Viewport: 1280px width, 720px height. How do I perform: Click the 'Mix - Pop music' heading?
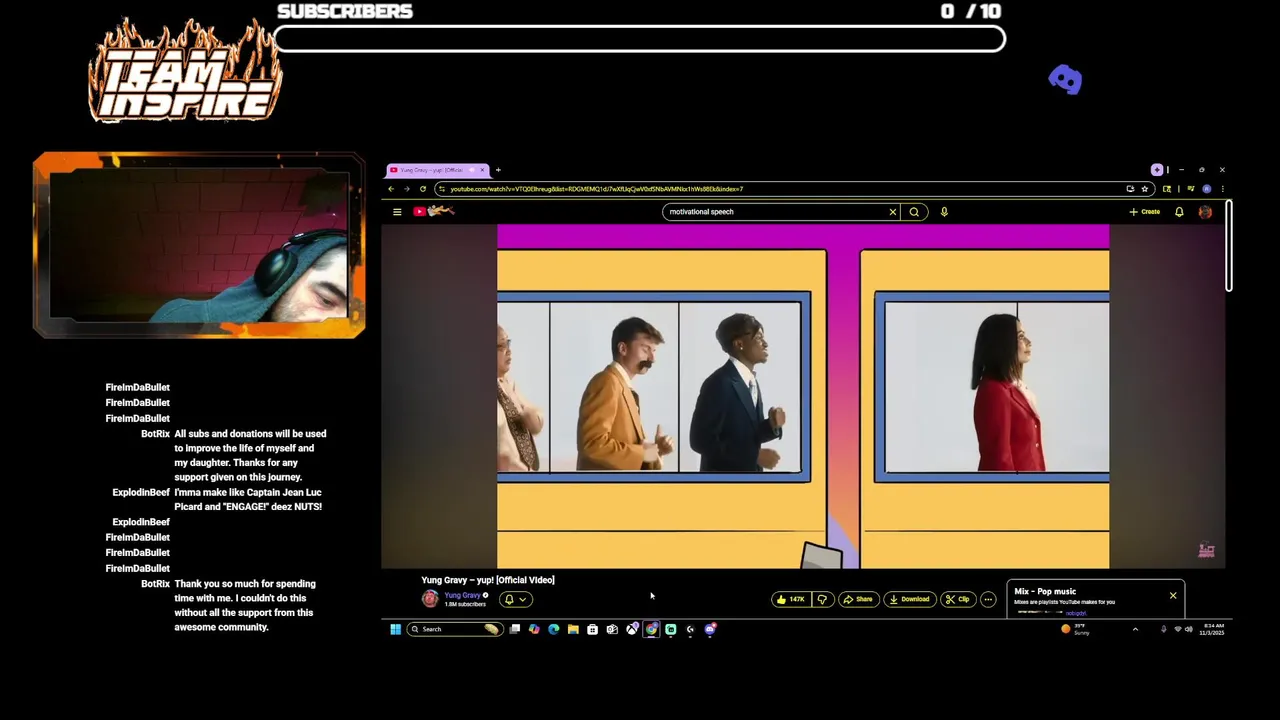point(1045,591)
